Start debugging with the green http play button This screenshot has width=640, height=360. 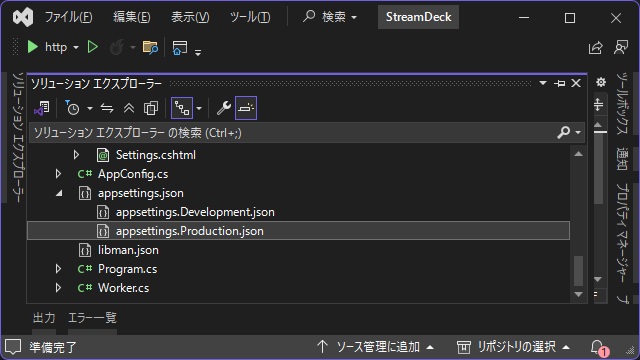(32, 47)
